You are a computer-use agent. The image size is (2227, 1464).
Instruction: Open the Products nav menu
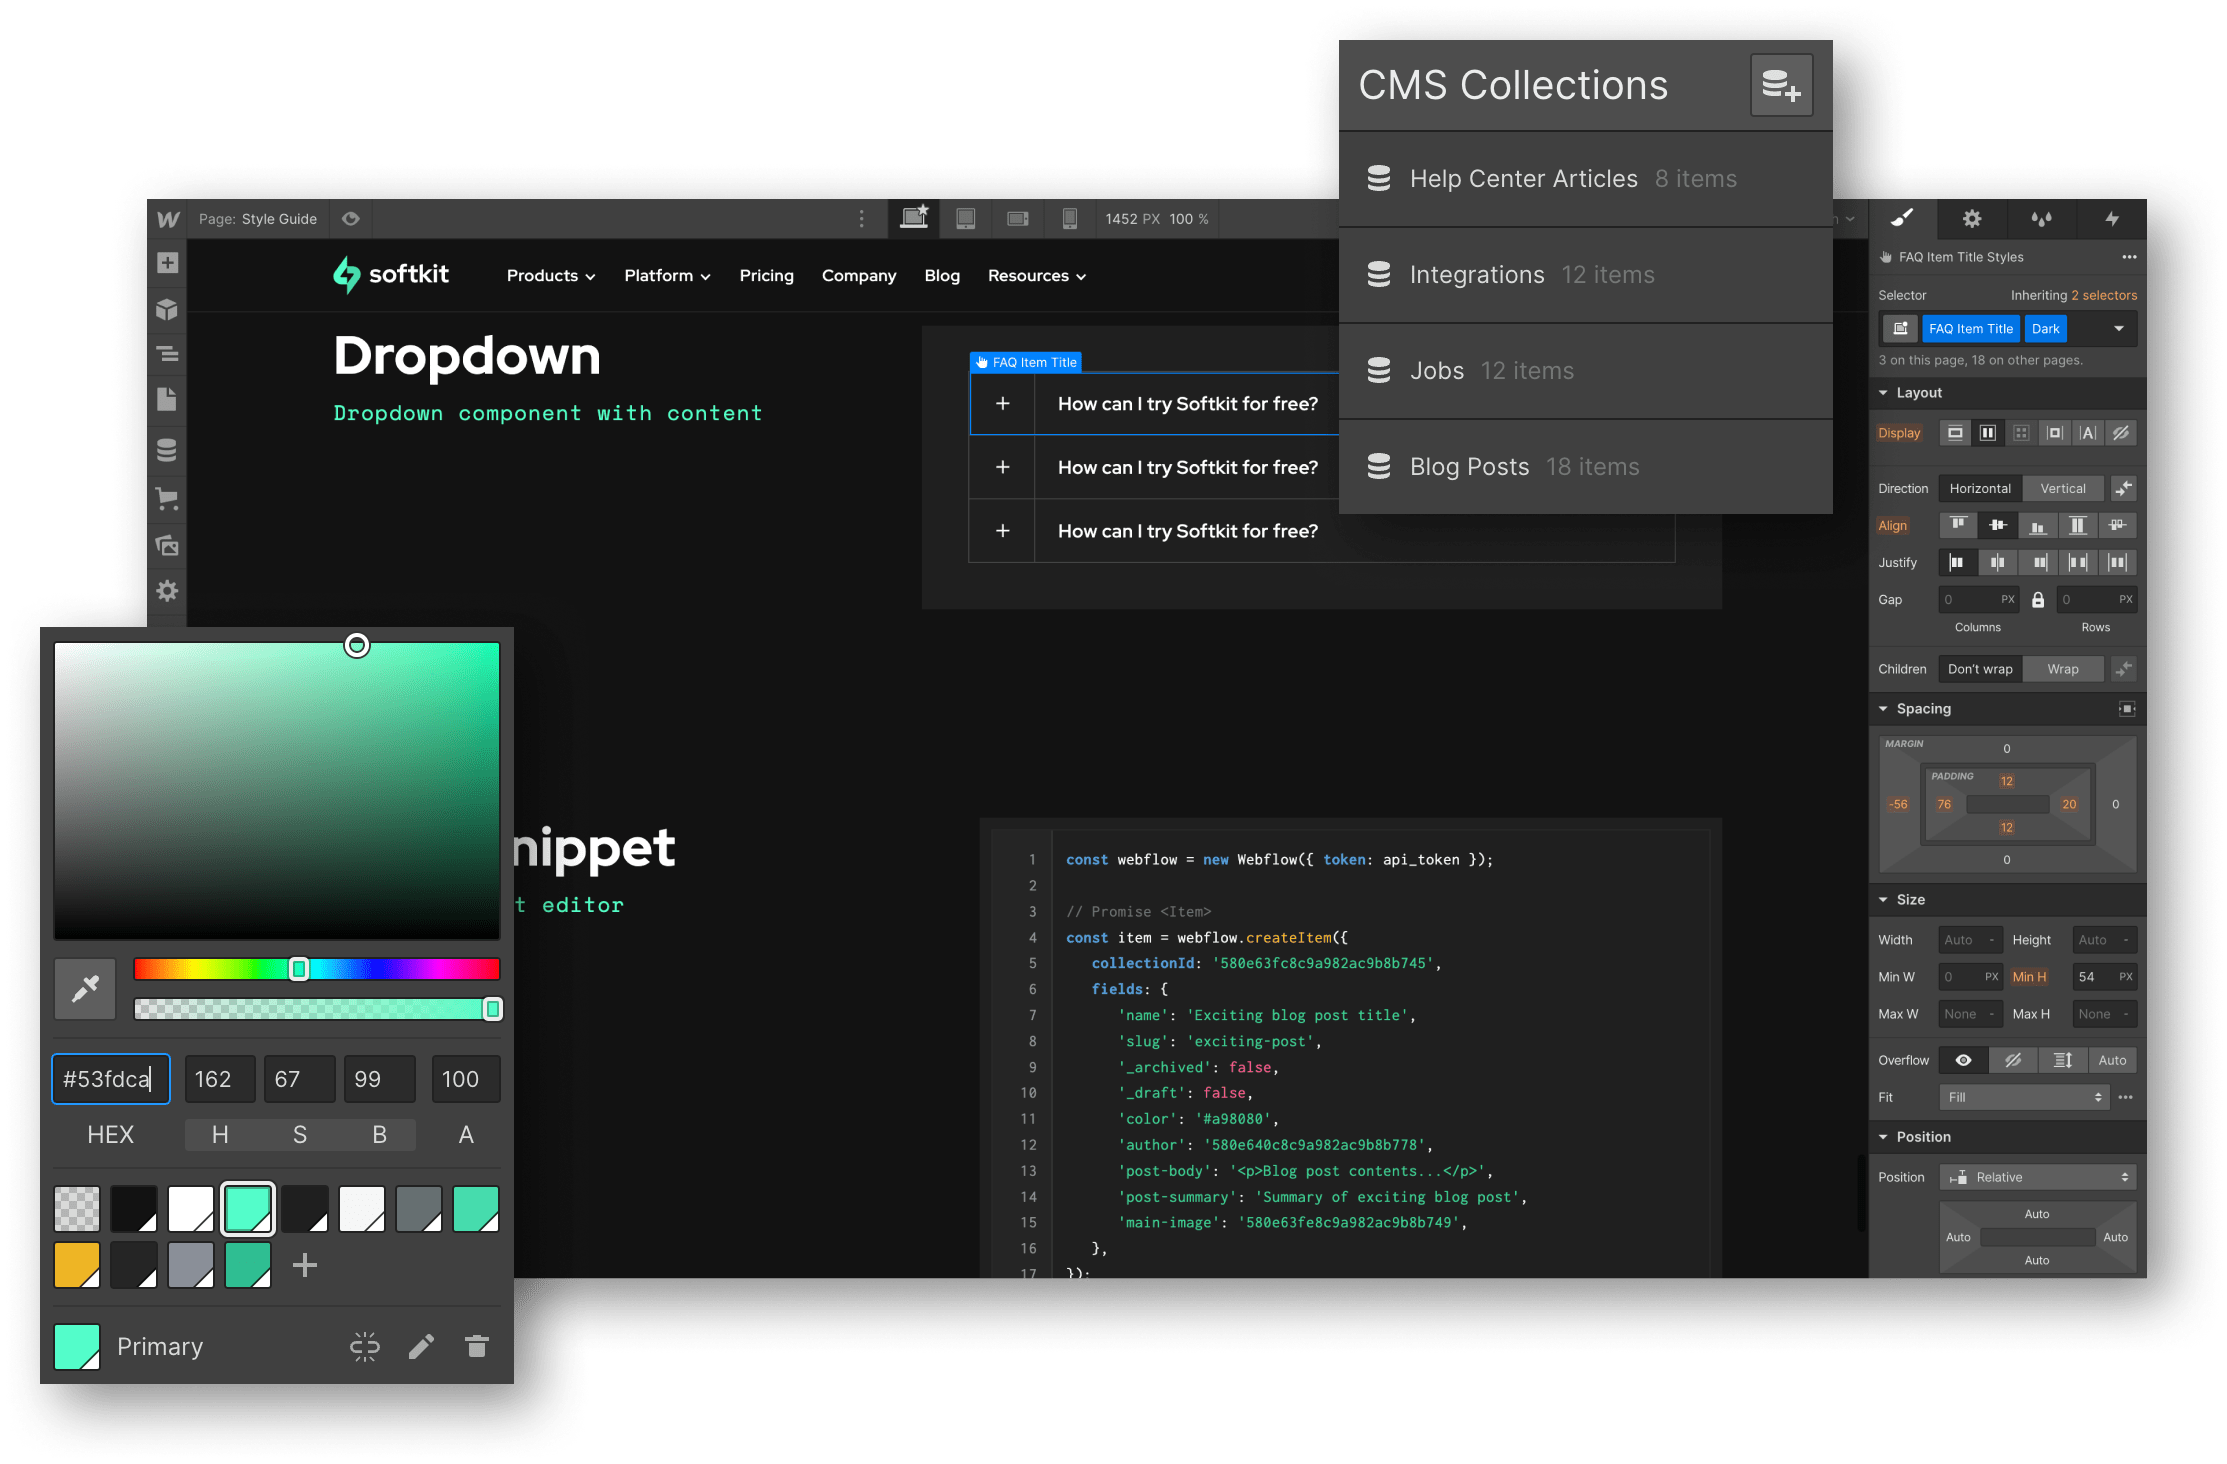(x=550, y=276)
